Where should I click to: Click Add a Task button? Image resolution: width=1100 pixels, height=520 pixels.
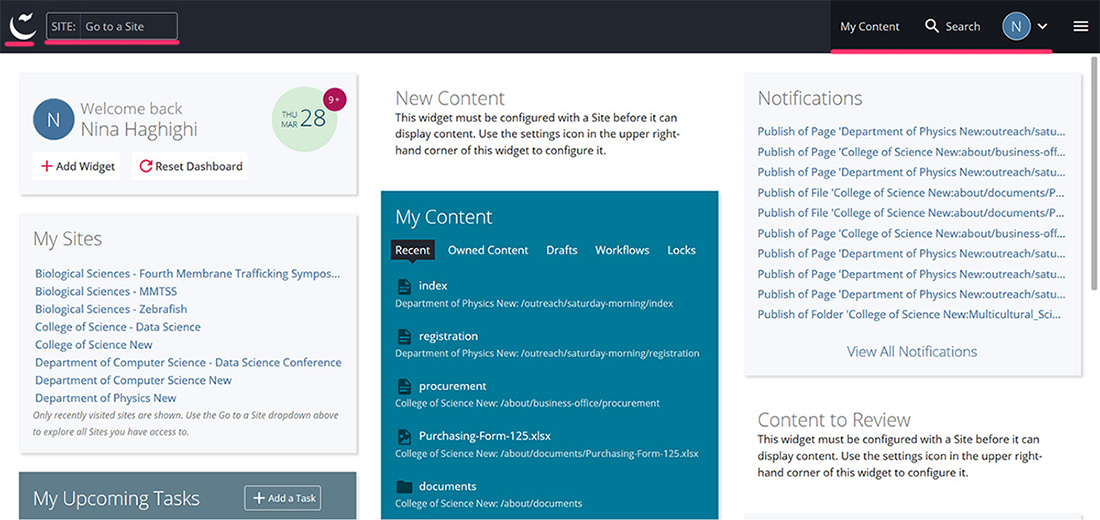pyautogui.click(x=283, y=498)
